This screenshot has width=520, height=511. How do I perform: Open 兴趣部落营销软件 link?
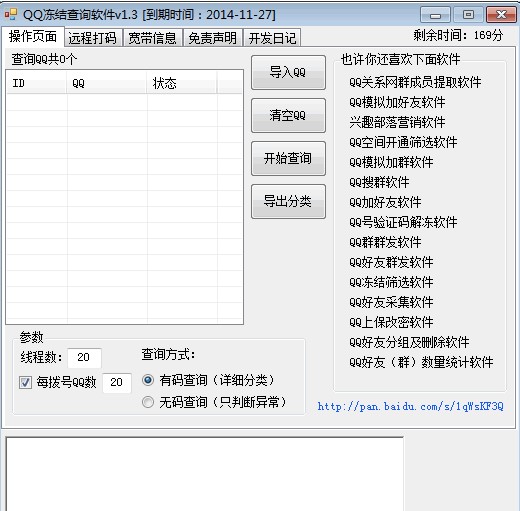point(397,122)
